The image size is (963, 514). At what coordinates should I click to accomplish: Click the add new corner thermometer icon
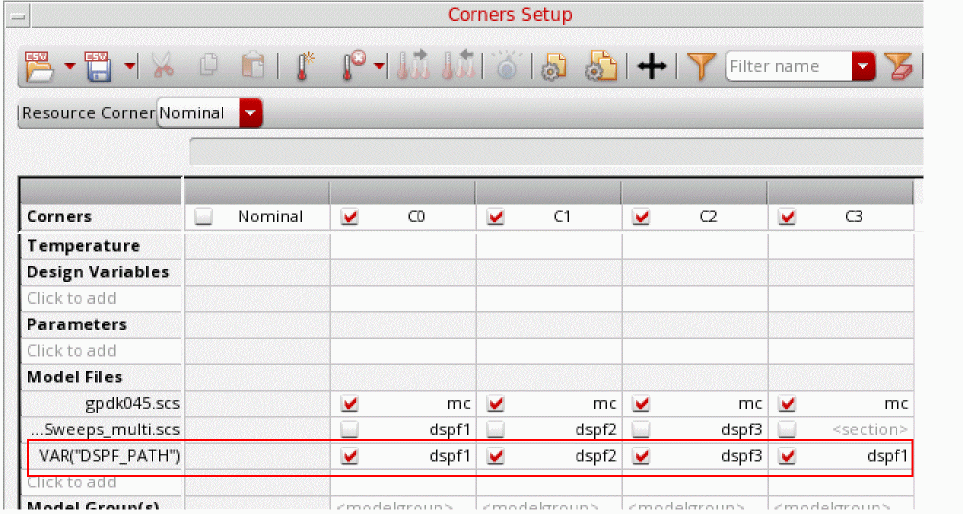coord(303,66)
